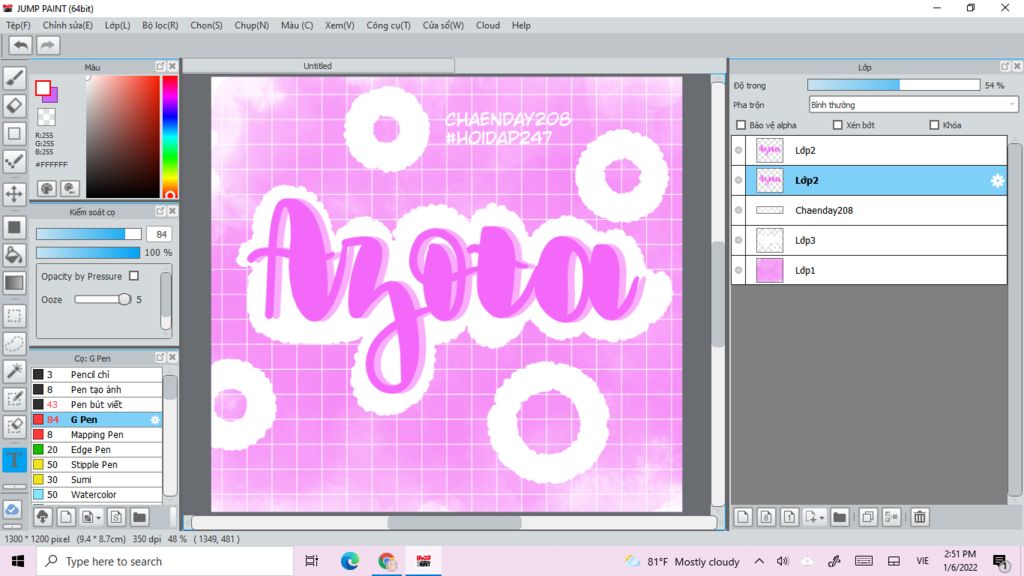Open G Pen brush settings gear
The width and height of the screenshot is (1024, 576).
[155, 420]
